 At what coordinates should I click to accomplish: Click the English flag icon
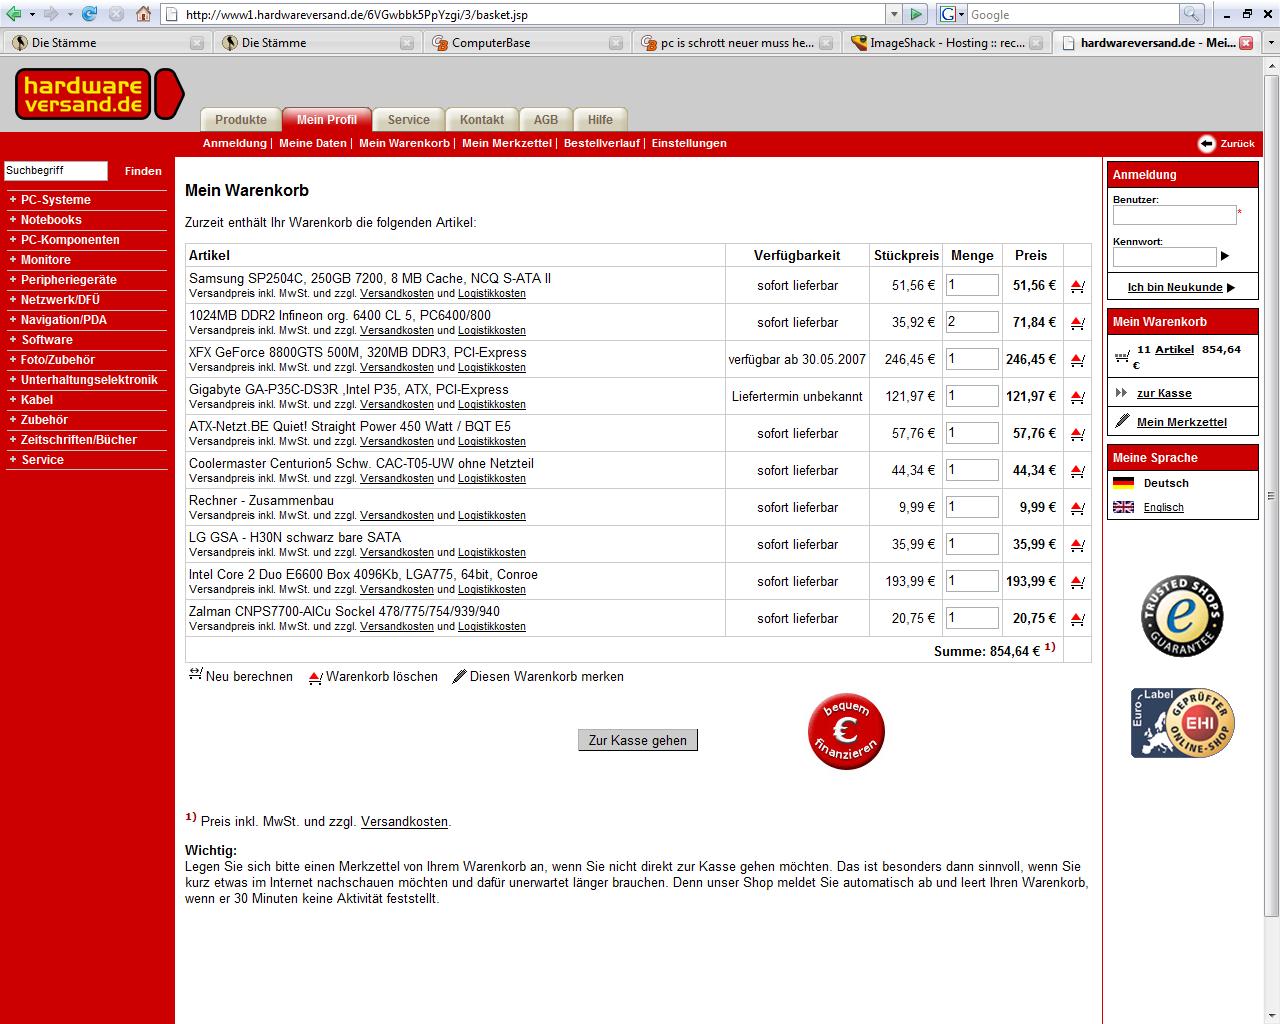coord(1124,507)
